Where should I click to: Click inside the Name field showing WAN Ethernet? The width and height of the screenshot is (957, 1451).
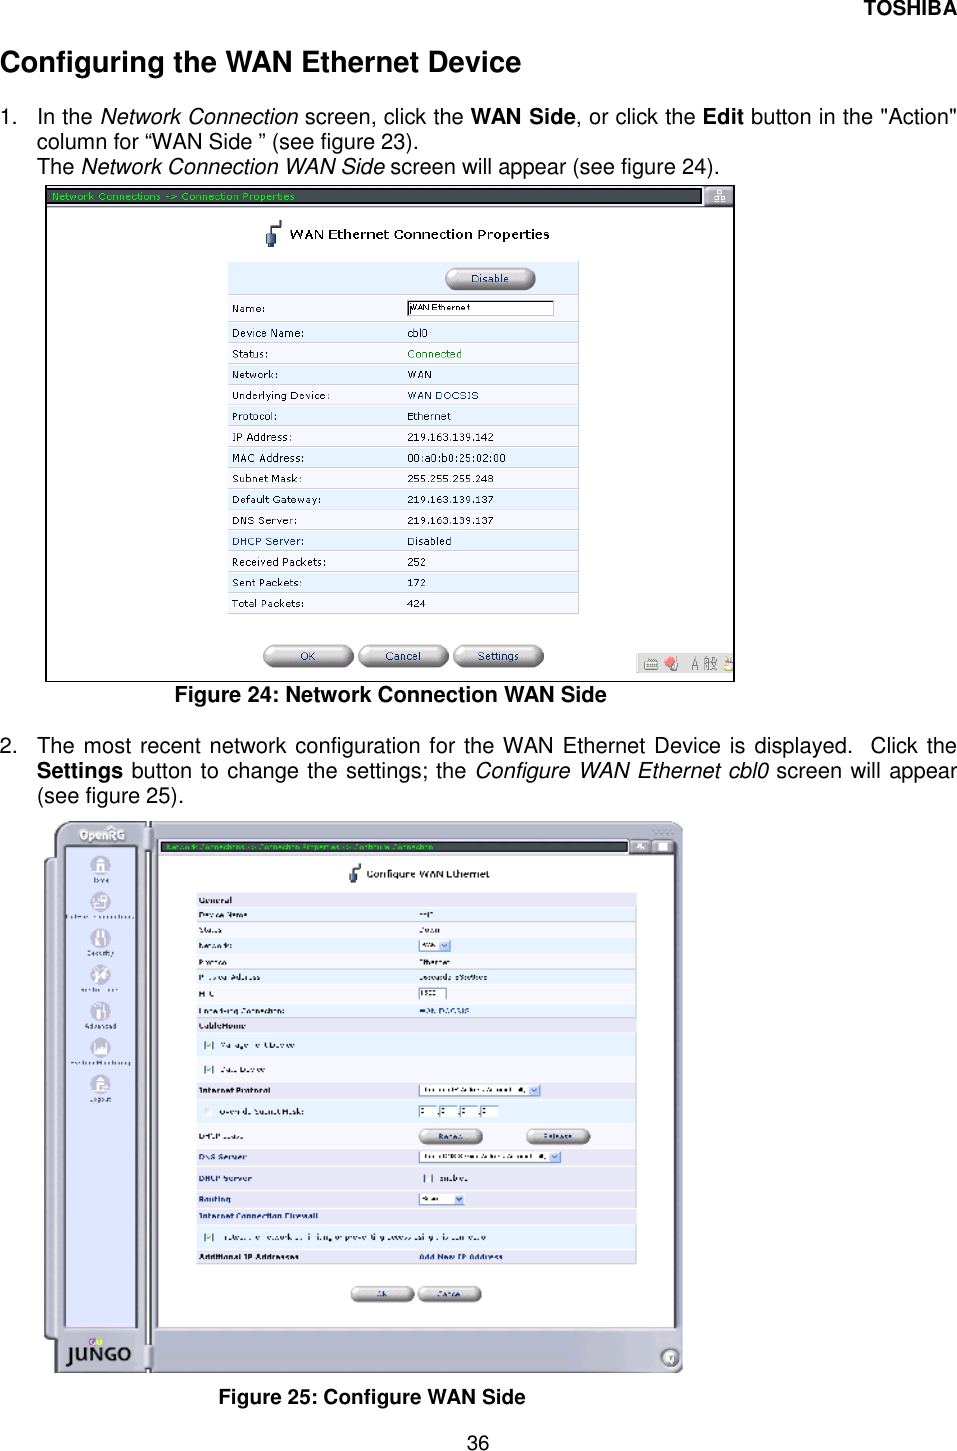click(x=480, y=308)
